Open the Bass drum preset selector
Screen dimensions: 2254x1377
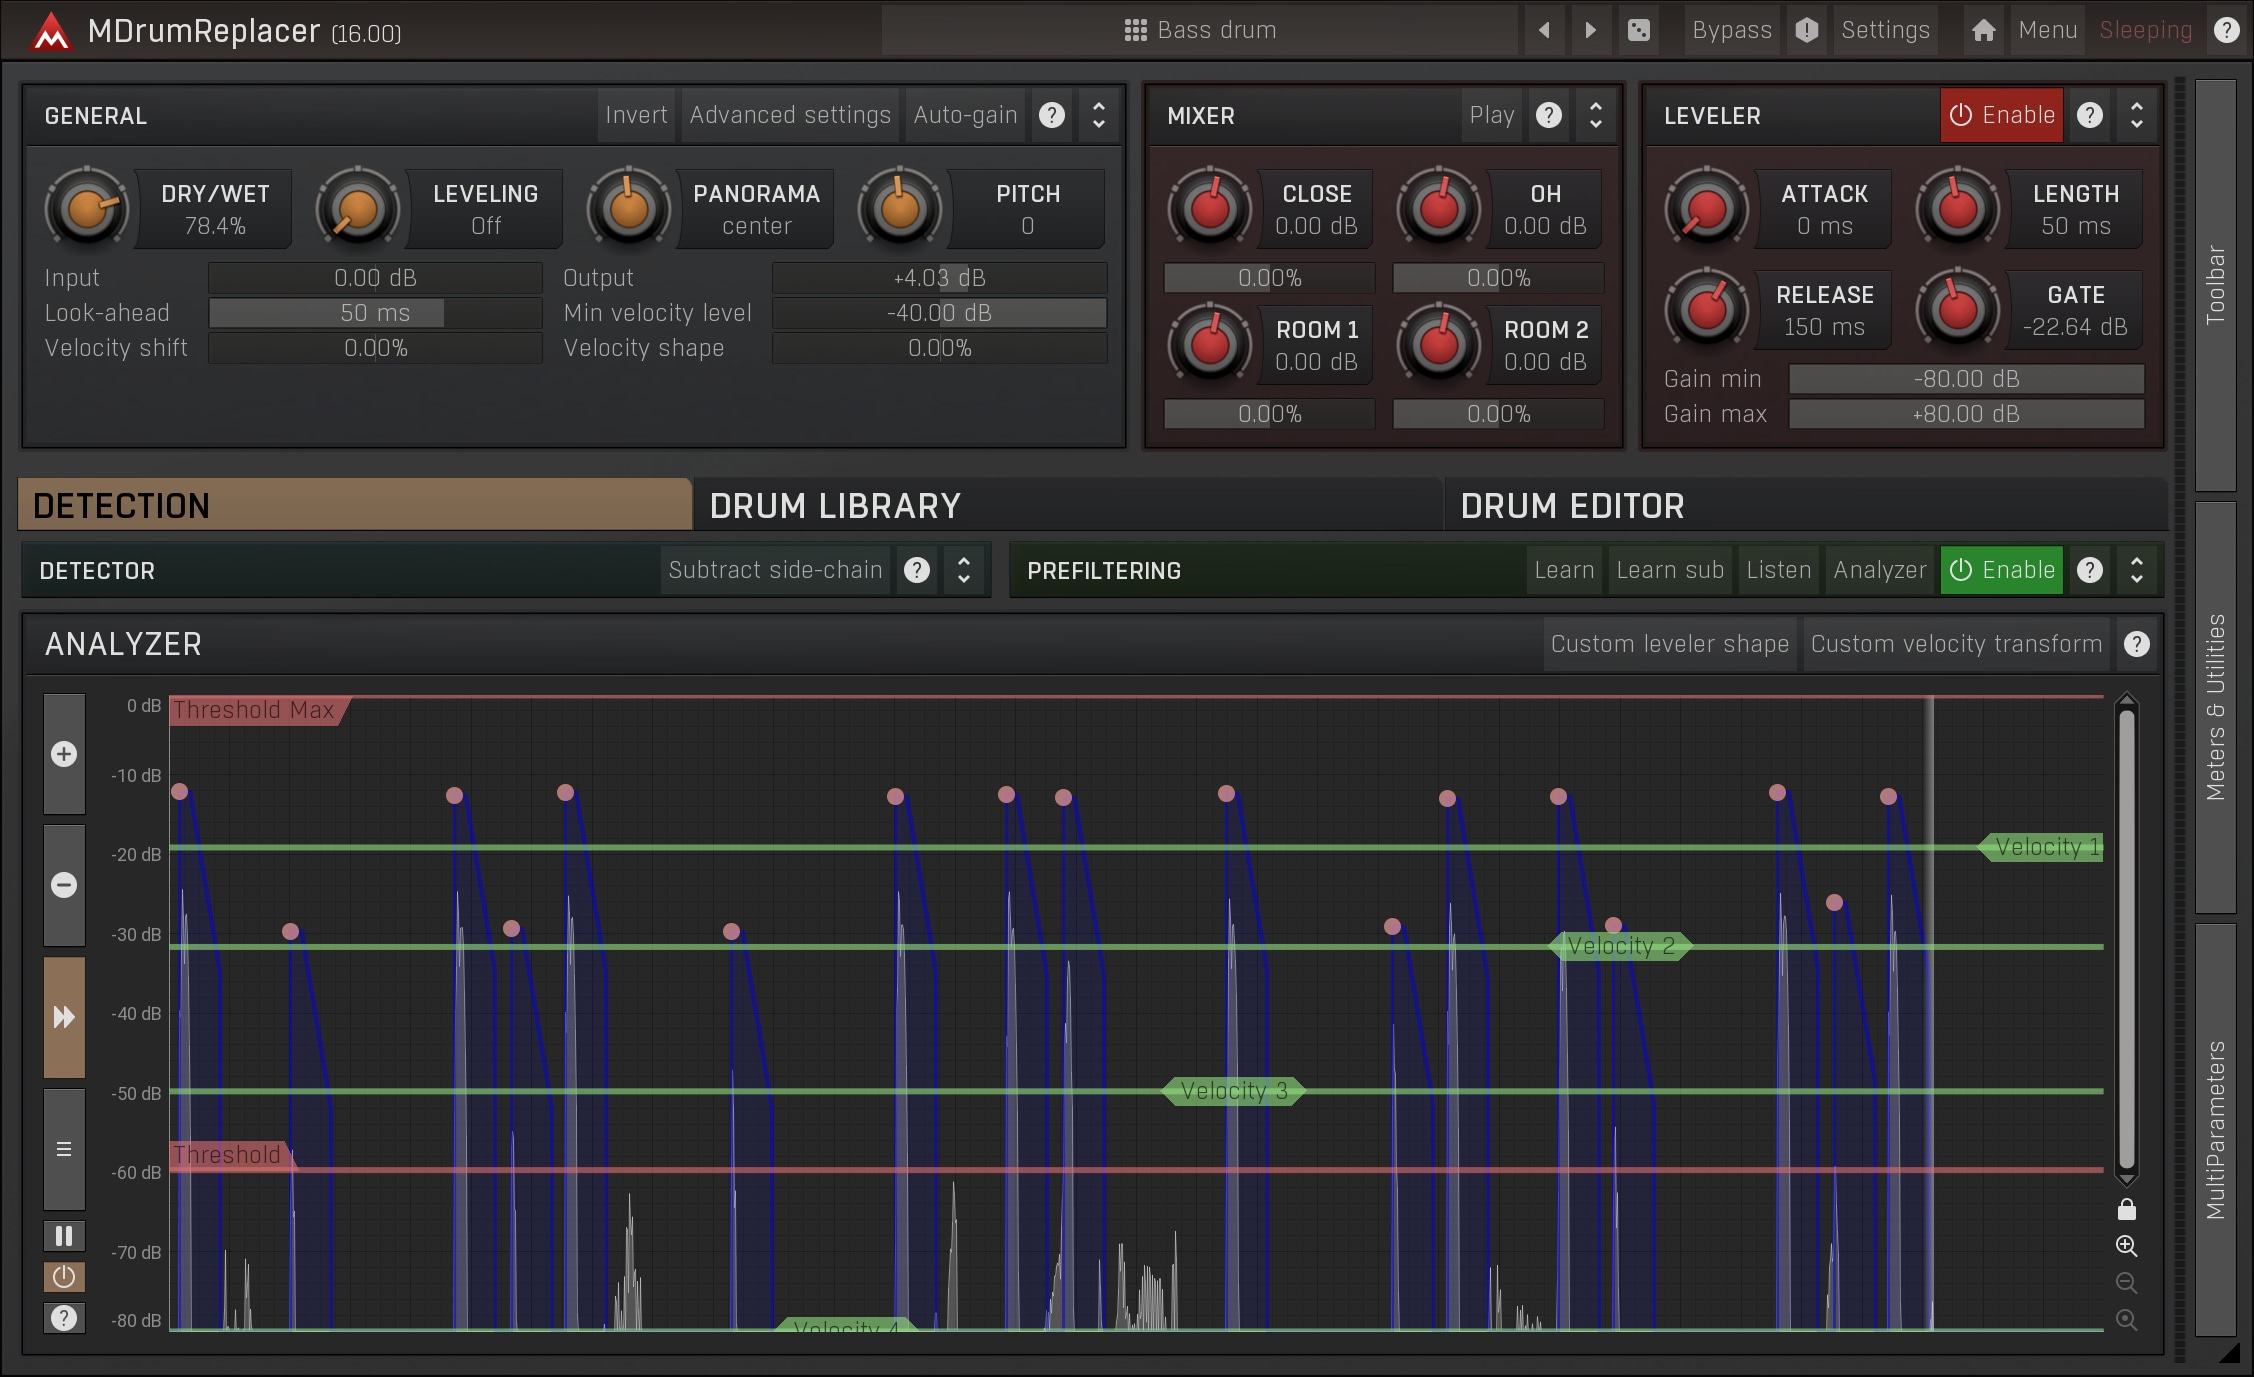pyautogui.click(x=1199, y=30)
